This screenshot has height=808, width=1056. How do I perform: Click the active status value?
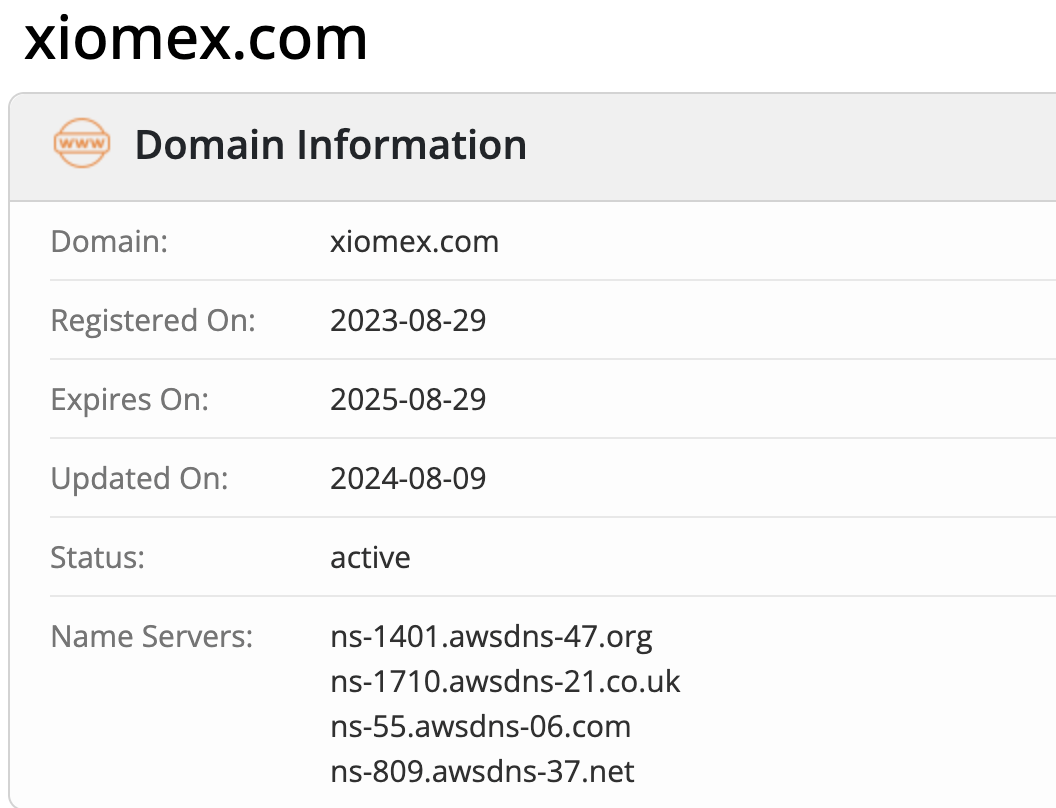(x=370, y=558)
